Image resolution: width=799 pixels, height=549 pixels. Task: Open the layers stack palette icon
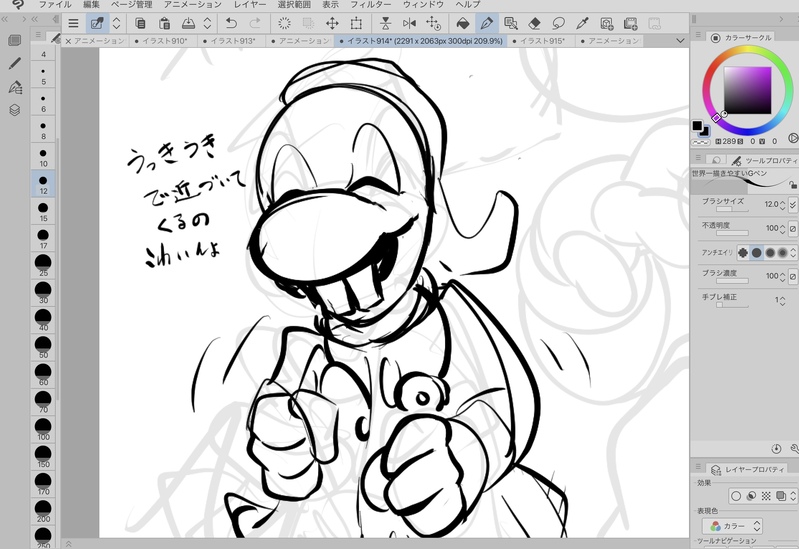coord(15,110)
